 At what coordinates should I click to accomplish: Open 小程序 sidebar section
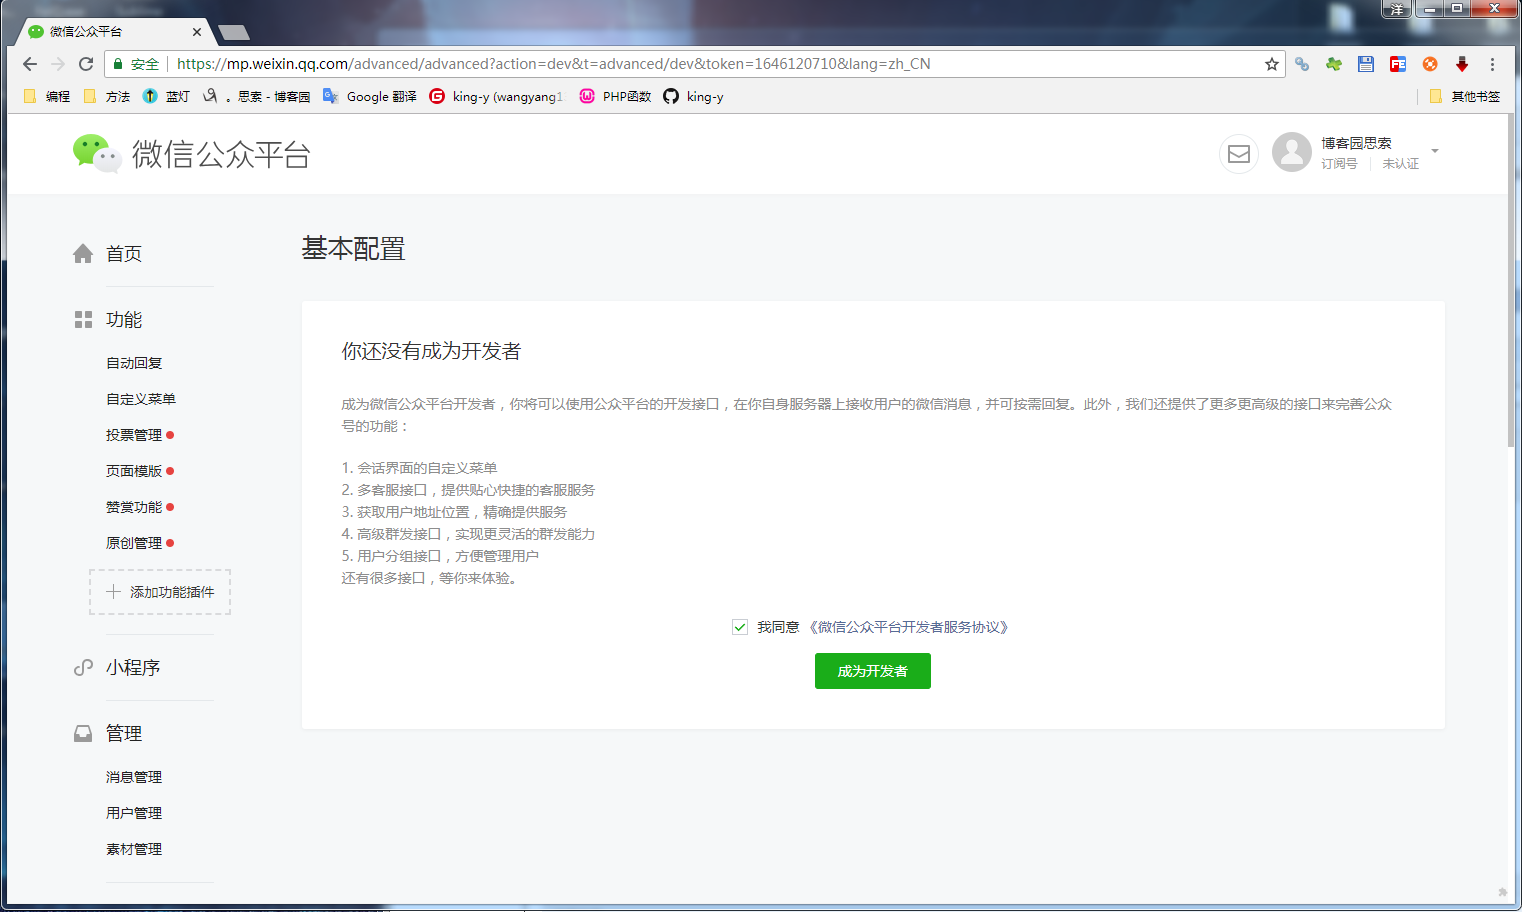pos(133,667)
